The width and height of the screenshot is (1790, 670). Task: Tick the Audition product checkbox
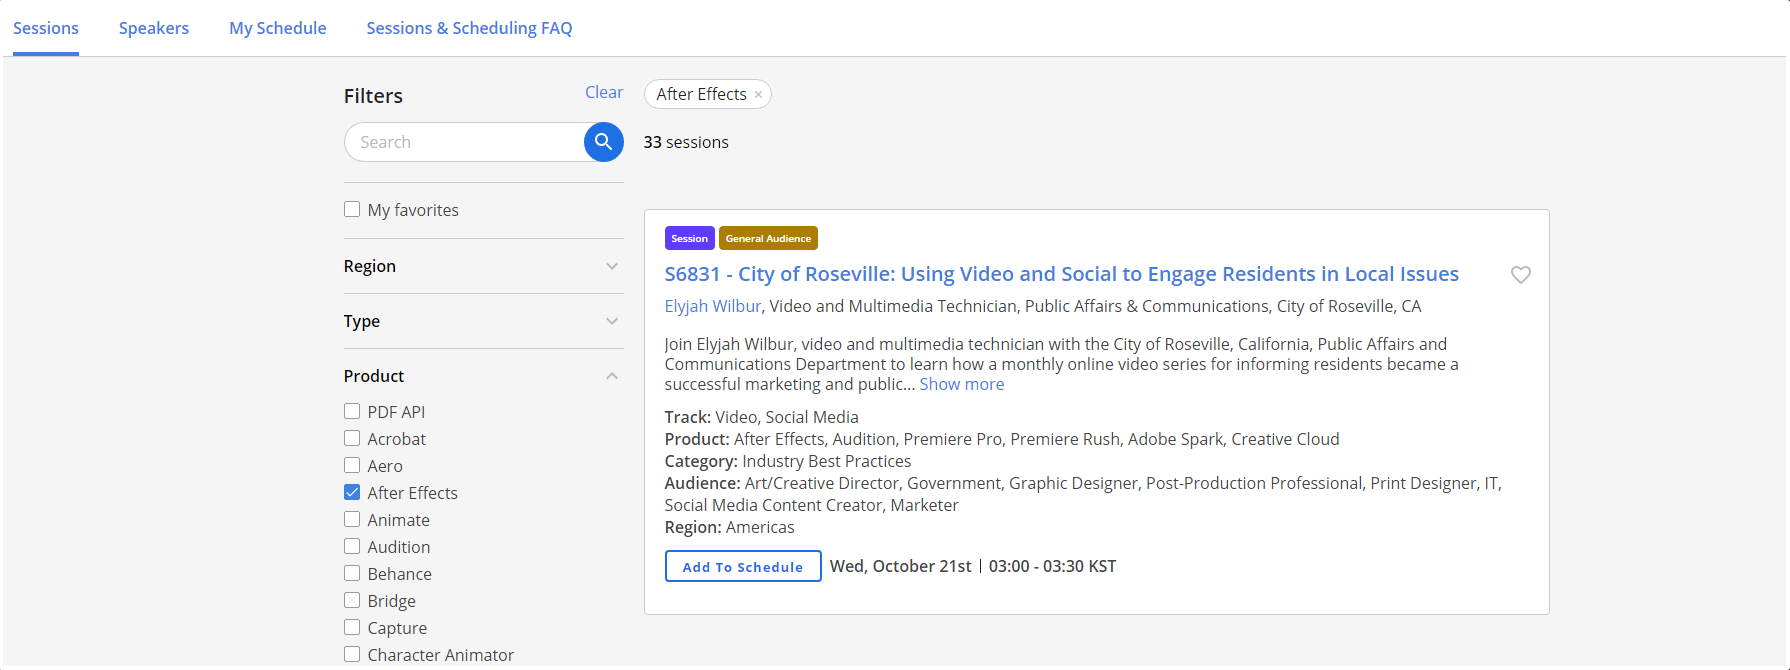pos(352,546)
